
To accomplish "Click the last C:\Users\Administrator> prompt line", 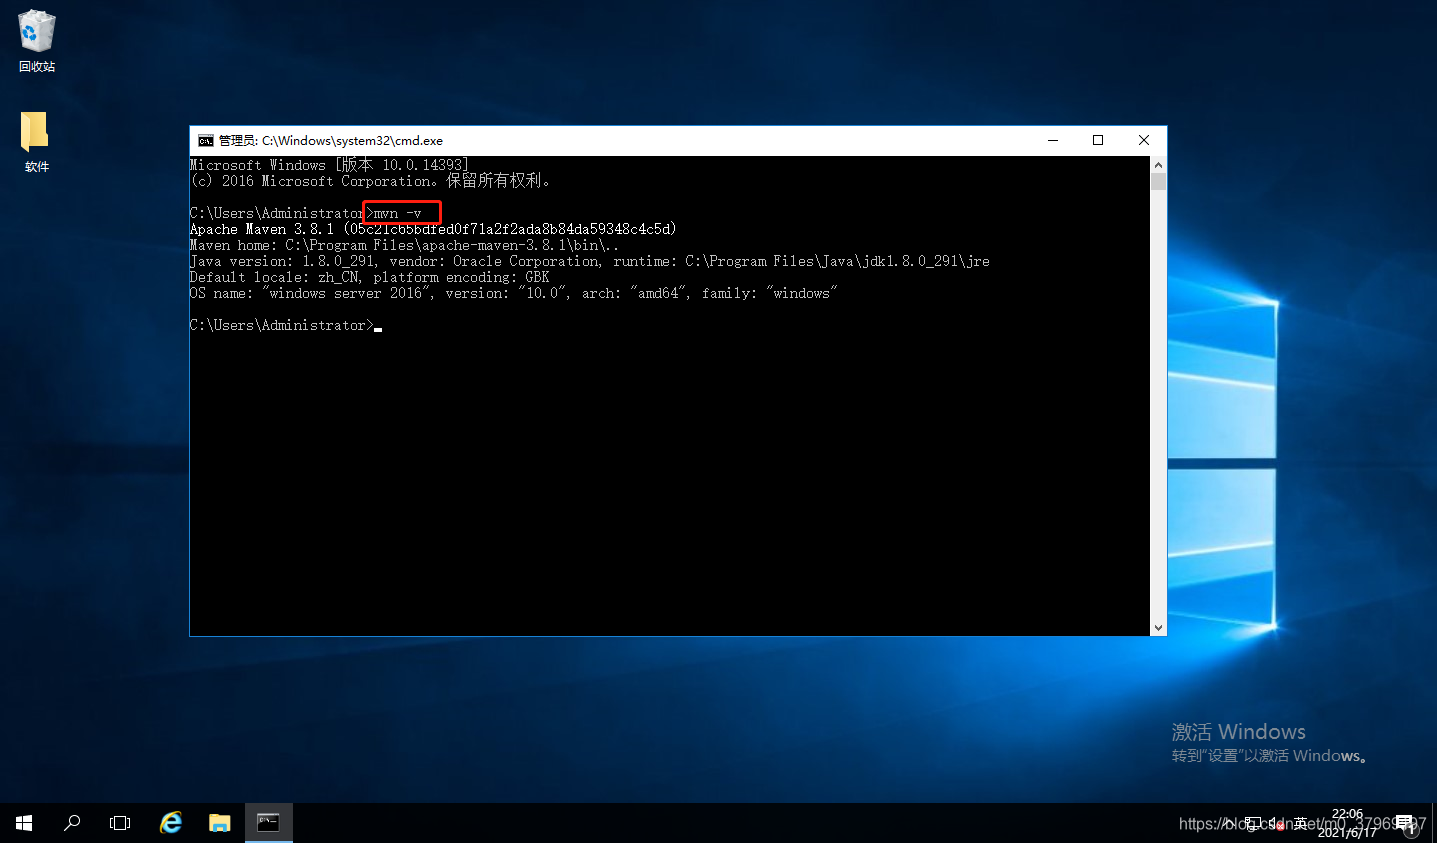I will click(286, 325).
